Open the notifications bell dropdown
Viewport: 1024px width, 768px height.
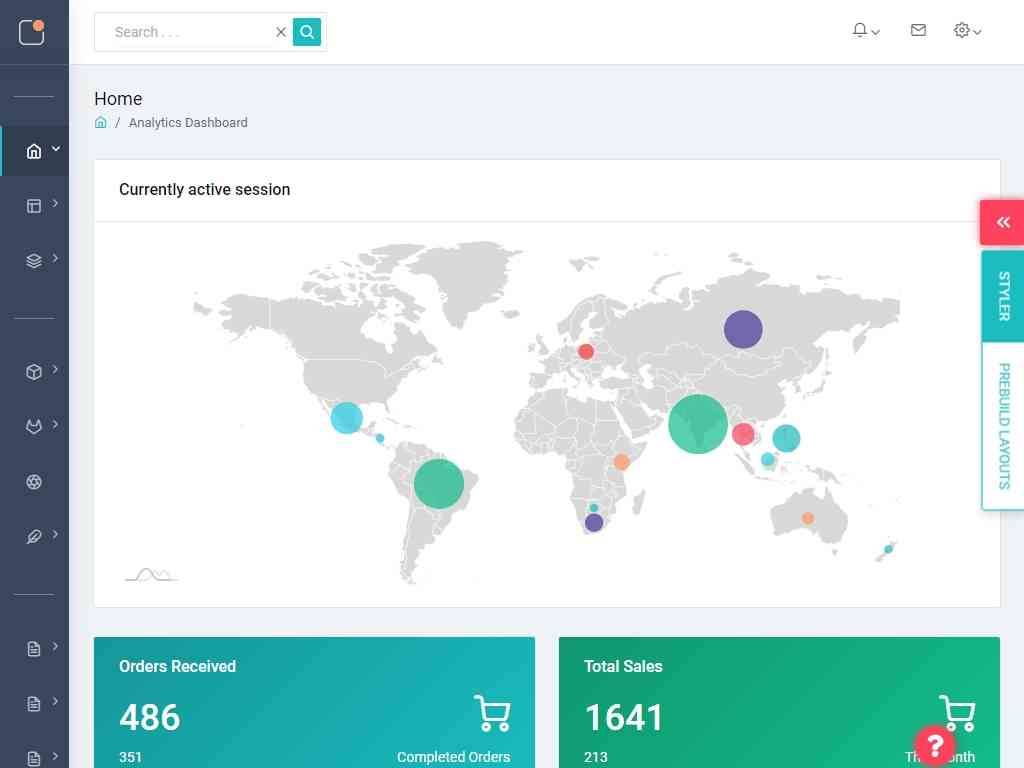[x=865, y=31]
